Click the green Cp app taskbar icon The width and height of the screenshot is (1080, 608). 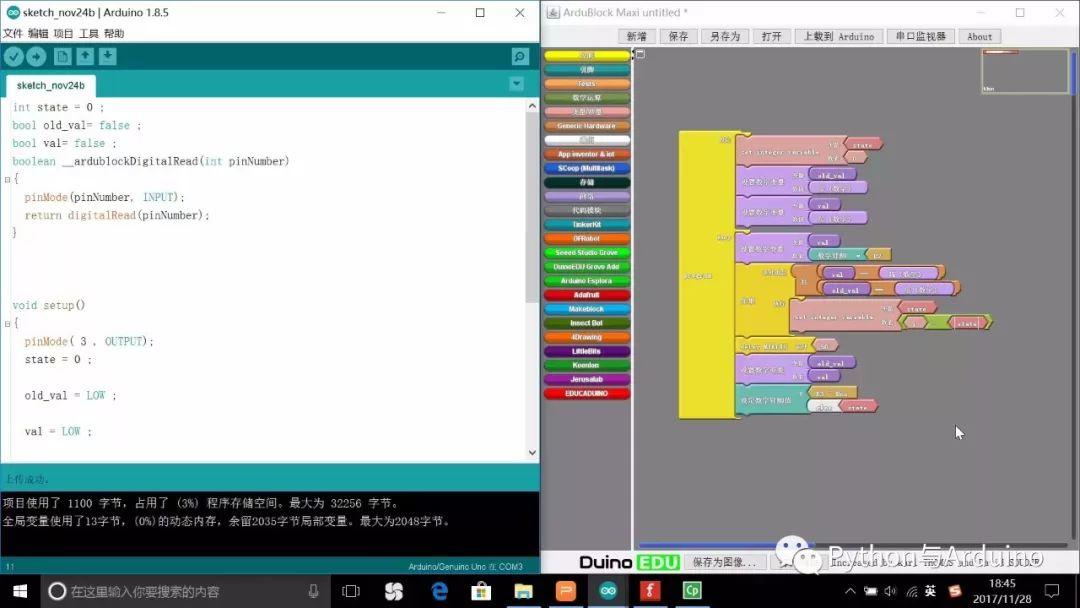click(692, 591)
